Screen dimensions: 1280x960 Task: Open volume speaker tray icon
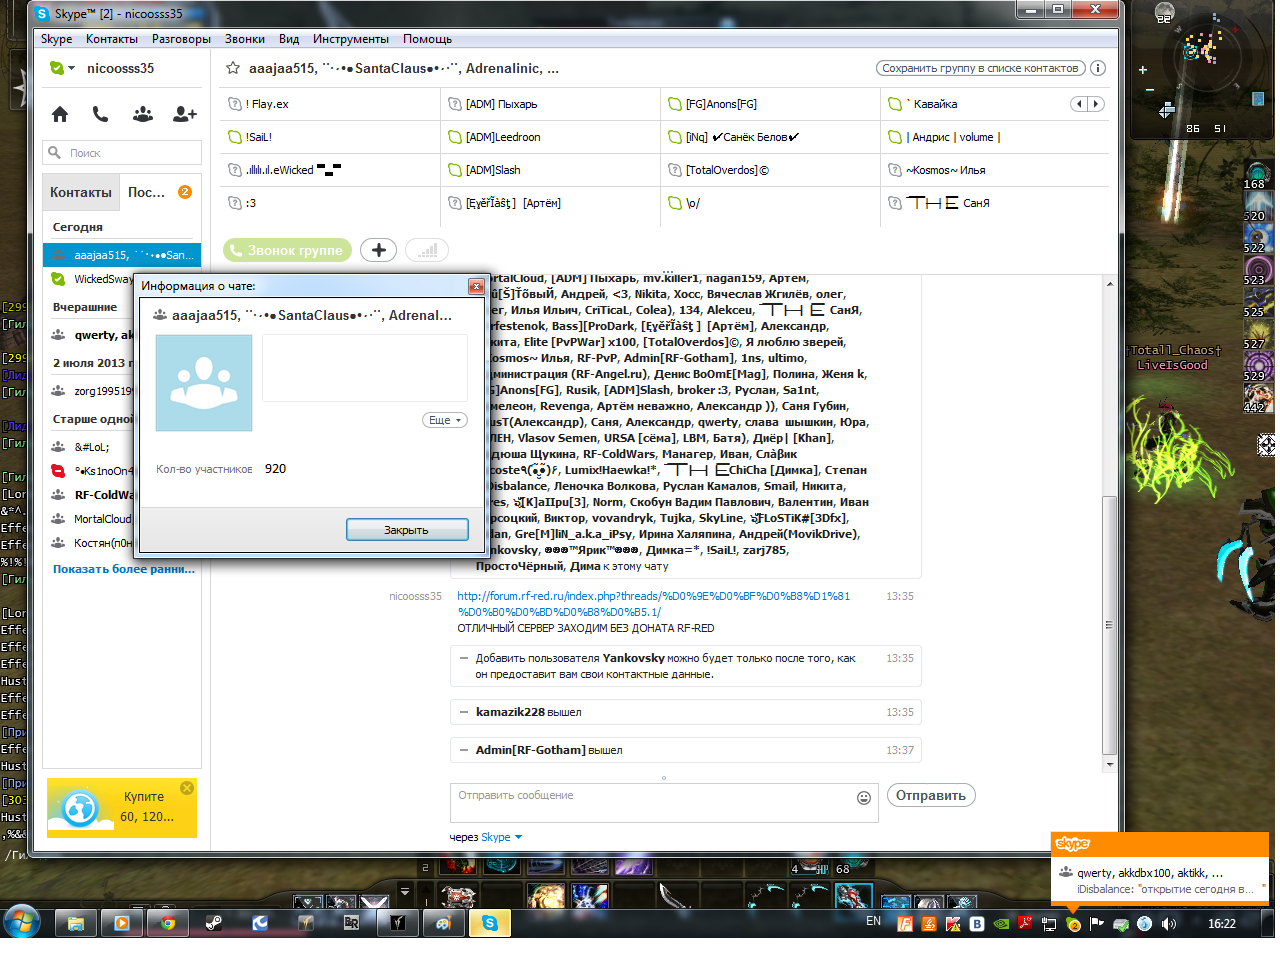point(1169,924)
